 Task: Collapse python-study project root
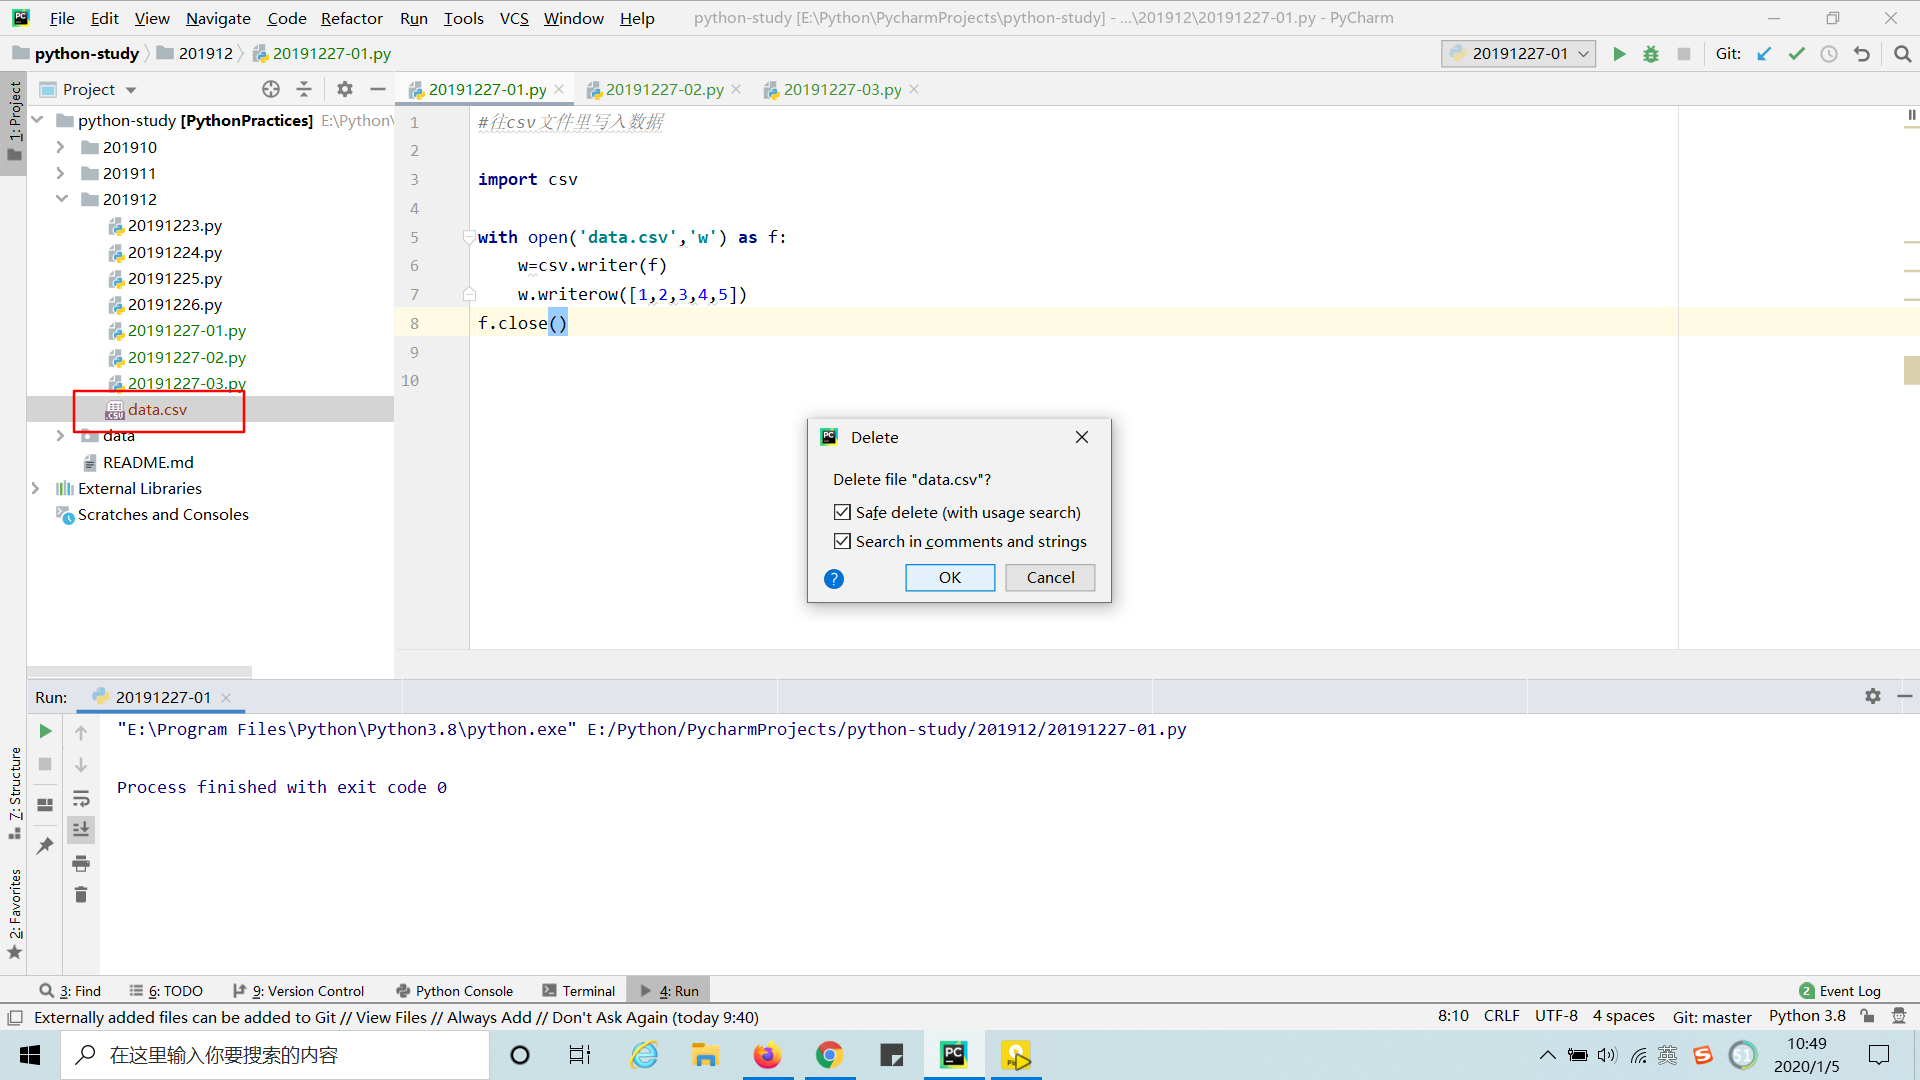(x=38, y=120)
